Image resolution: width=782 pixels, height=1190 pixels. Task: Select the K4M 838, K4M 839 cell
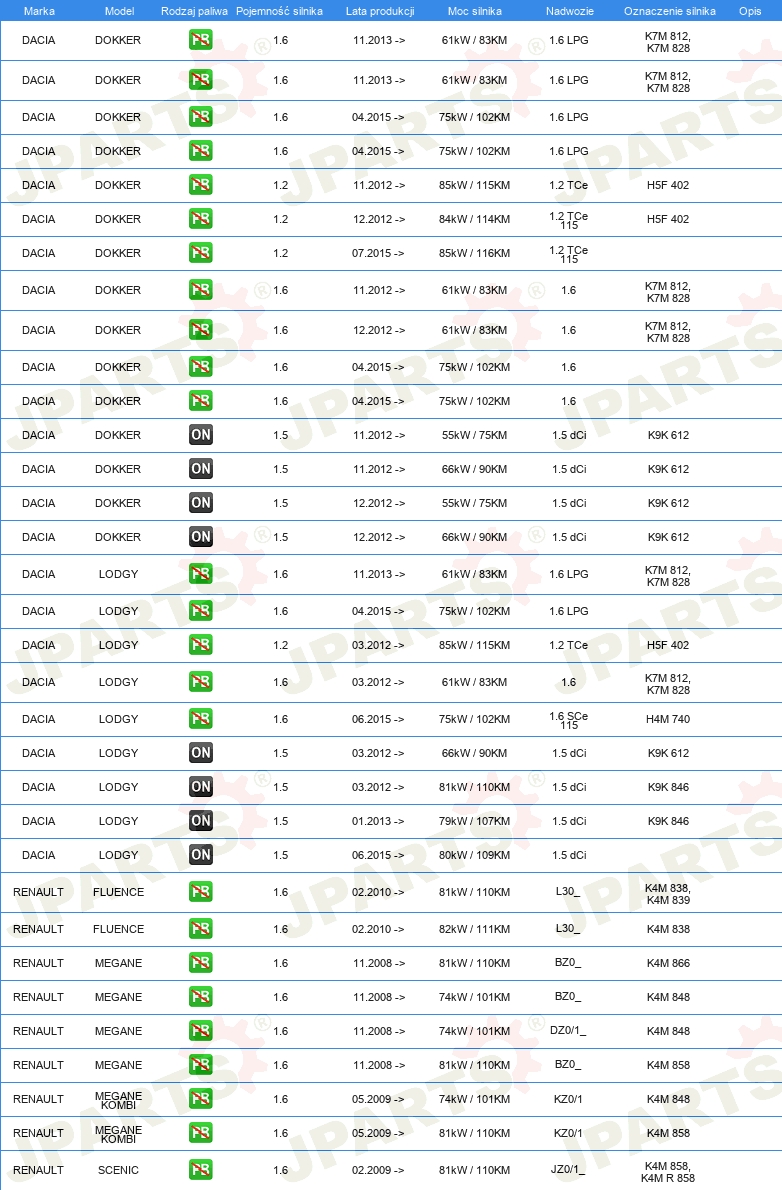[668, 894]
